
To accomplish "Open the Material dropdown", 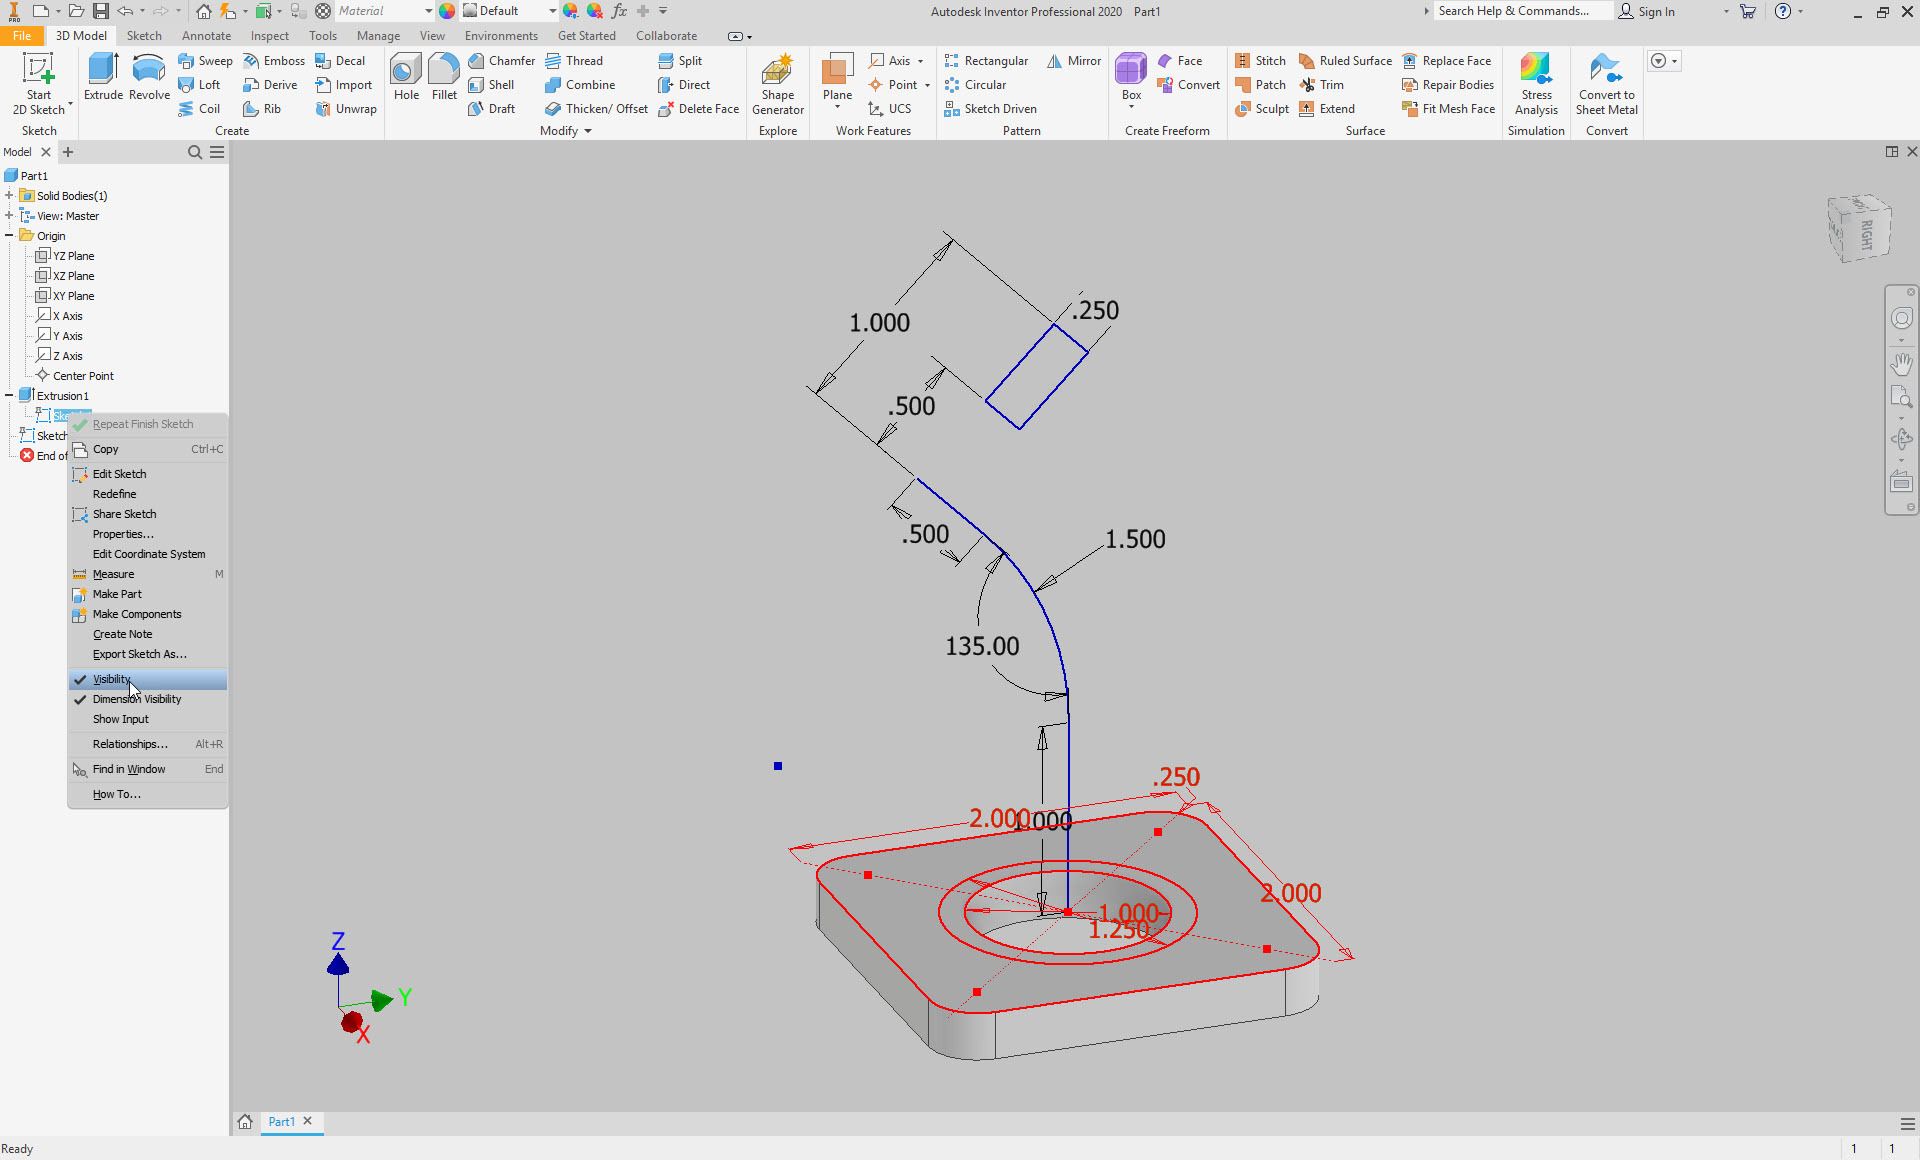I will click(x=427, y=11).
